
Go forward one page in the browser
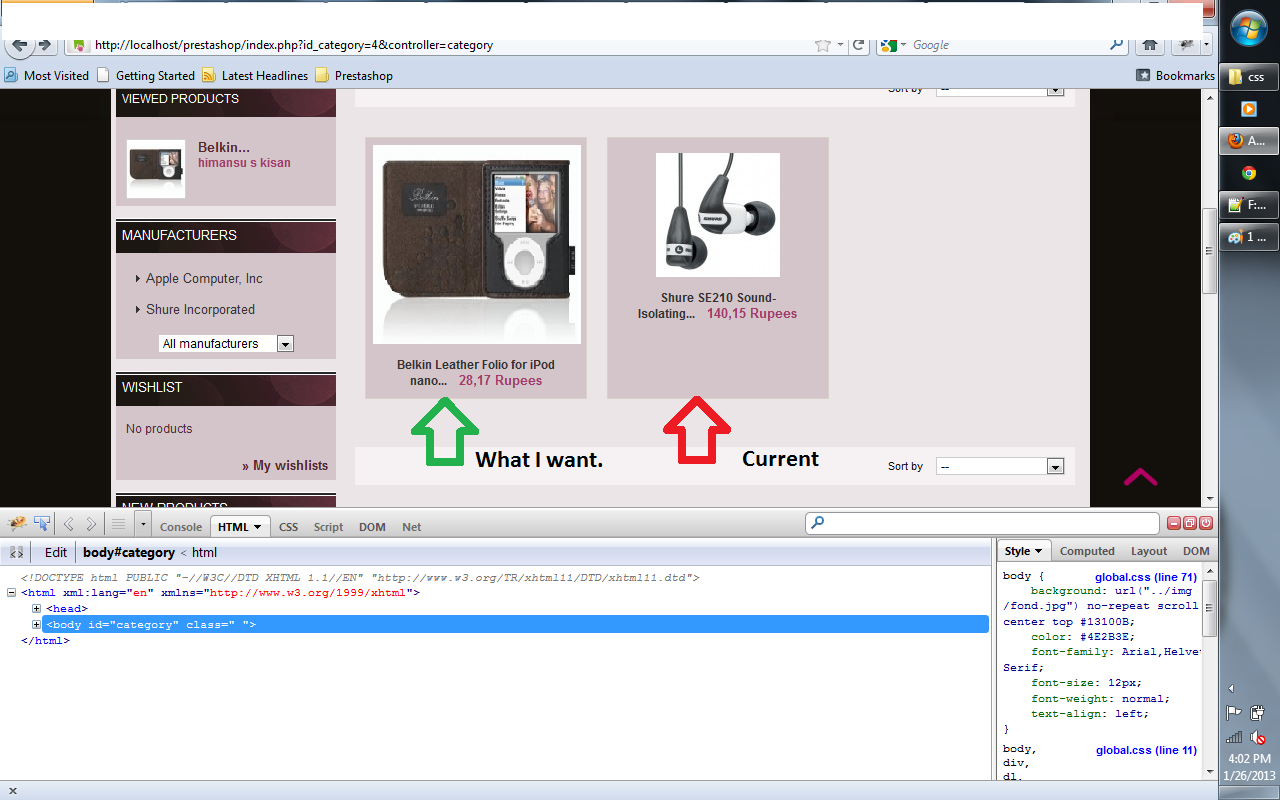[45, 45]
